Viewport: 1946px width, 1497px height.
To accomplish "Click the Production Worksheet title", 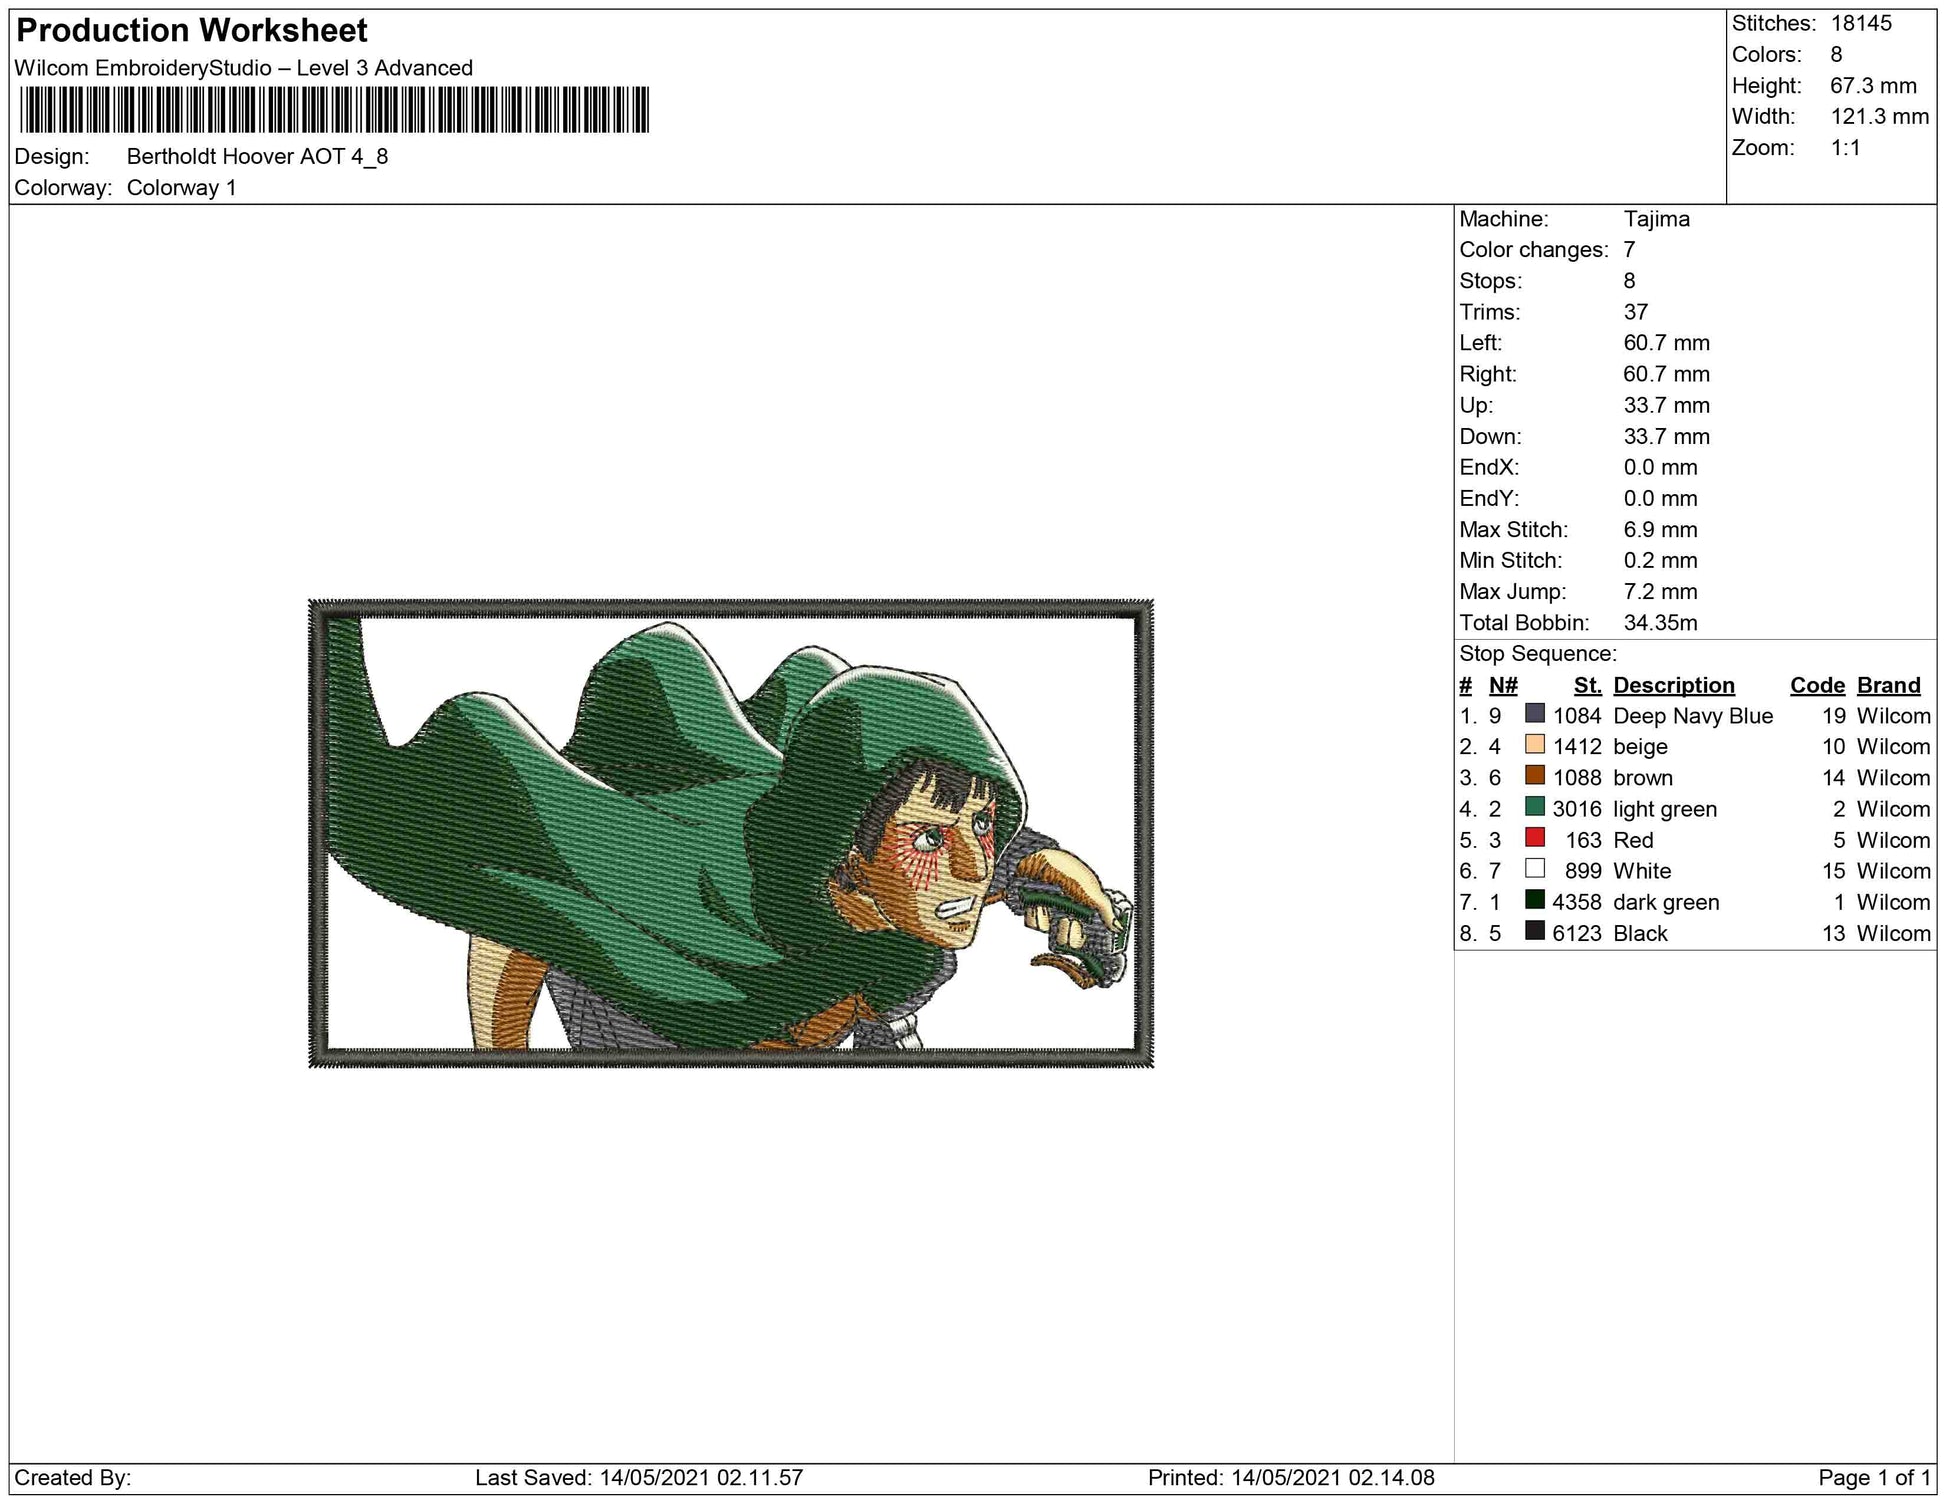I will tap(192, 31).
